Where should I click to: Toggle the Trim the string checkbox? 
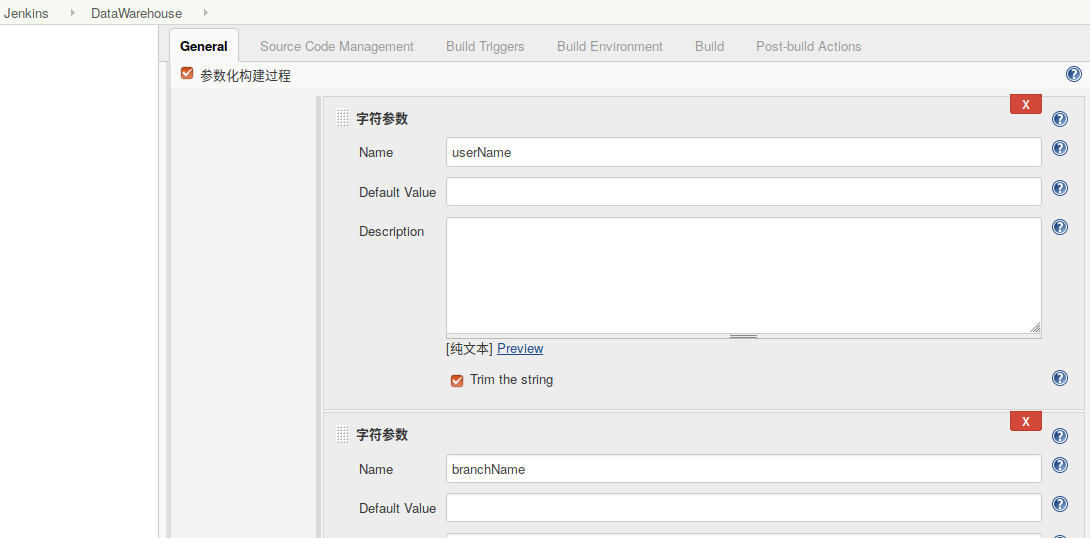pyautogui.click(x=457, y=381)
